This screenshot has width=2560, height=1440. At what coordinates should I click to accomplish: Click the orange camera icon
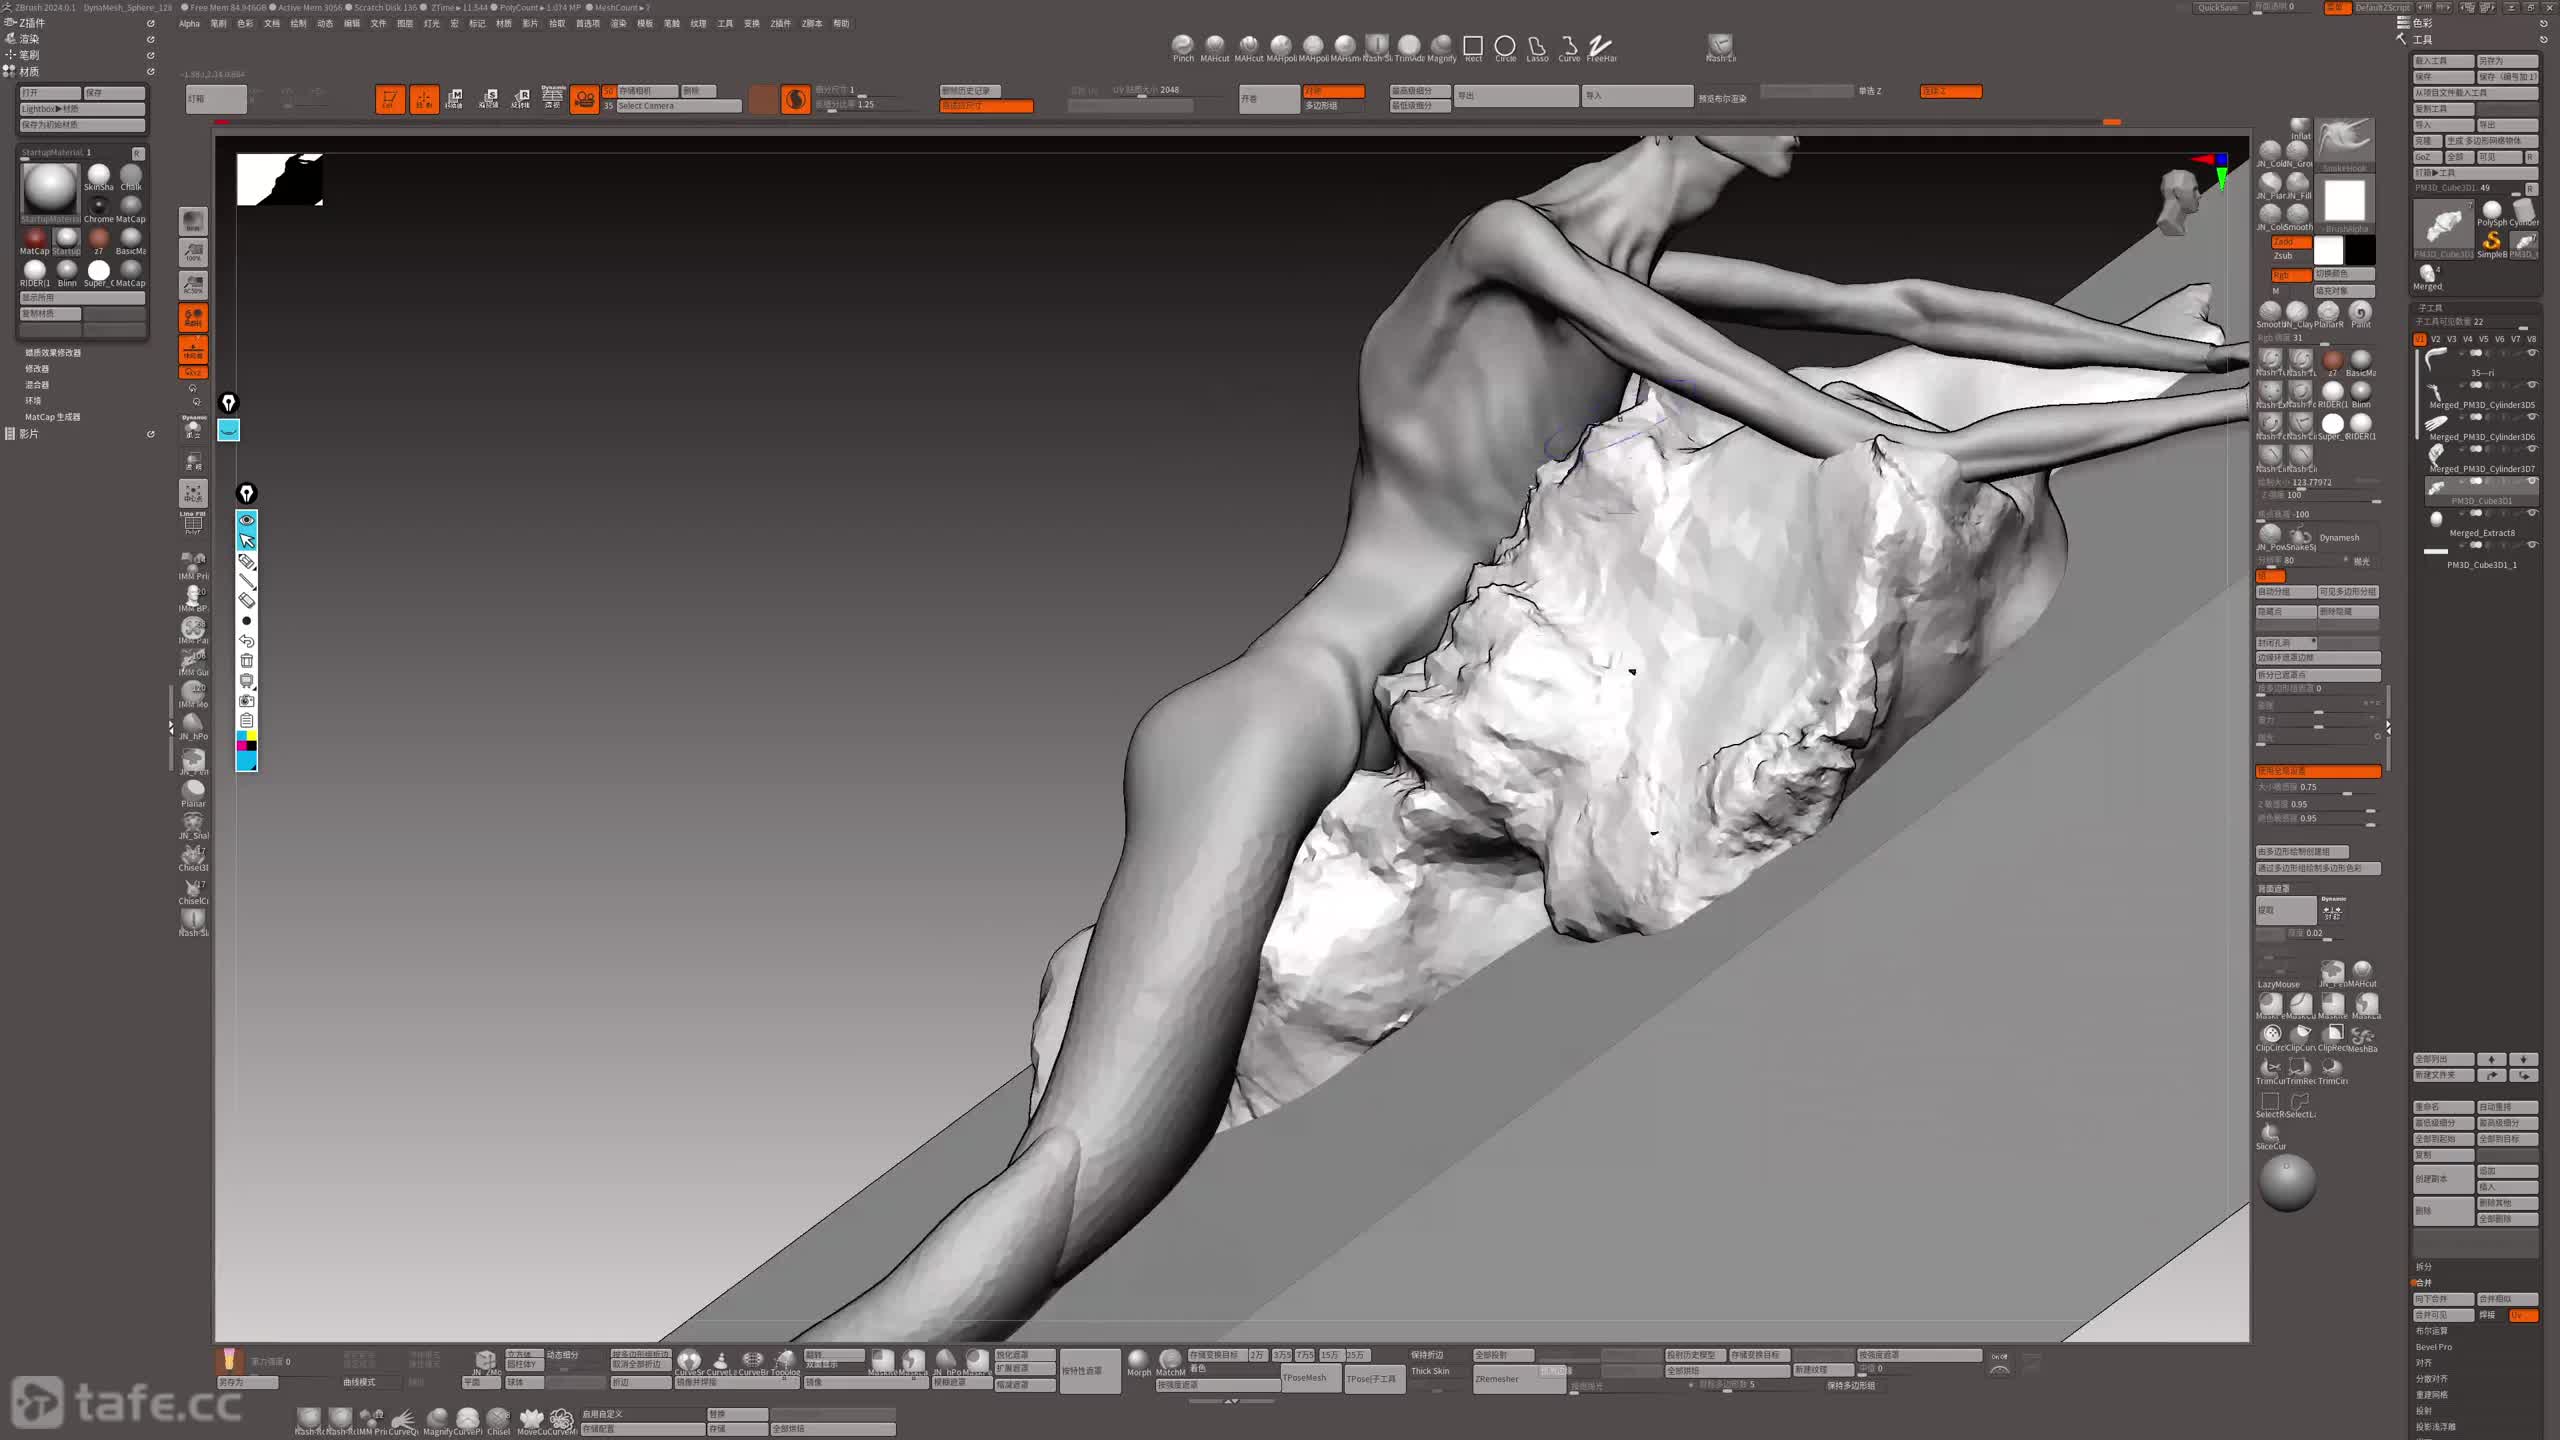coord(584,99)
